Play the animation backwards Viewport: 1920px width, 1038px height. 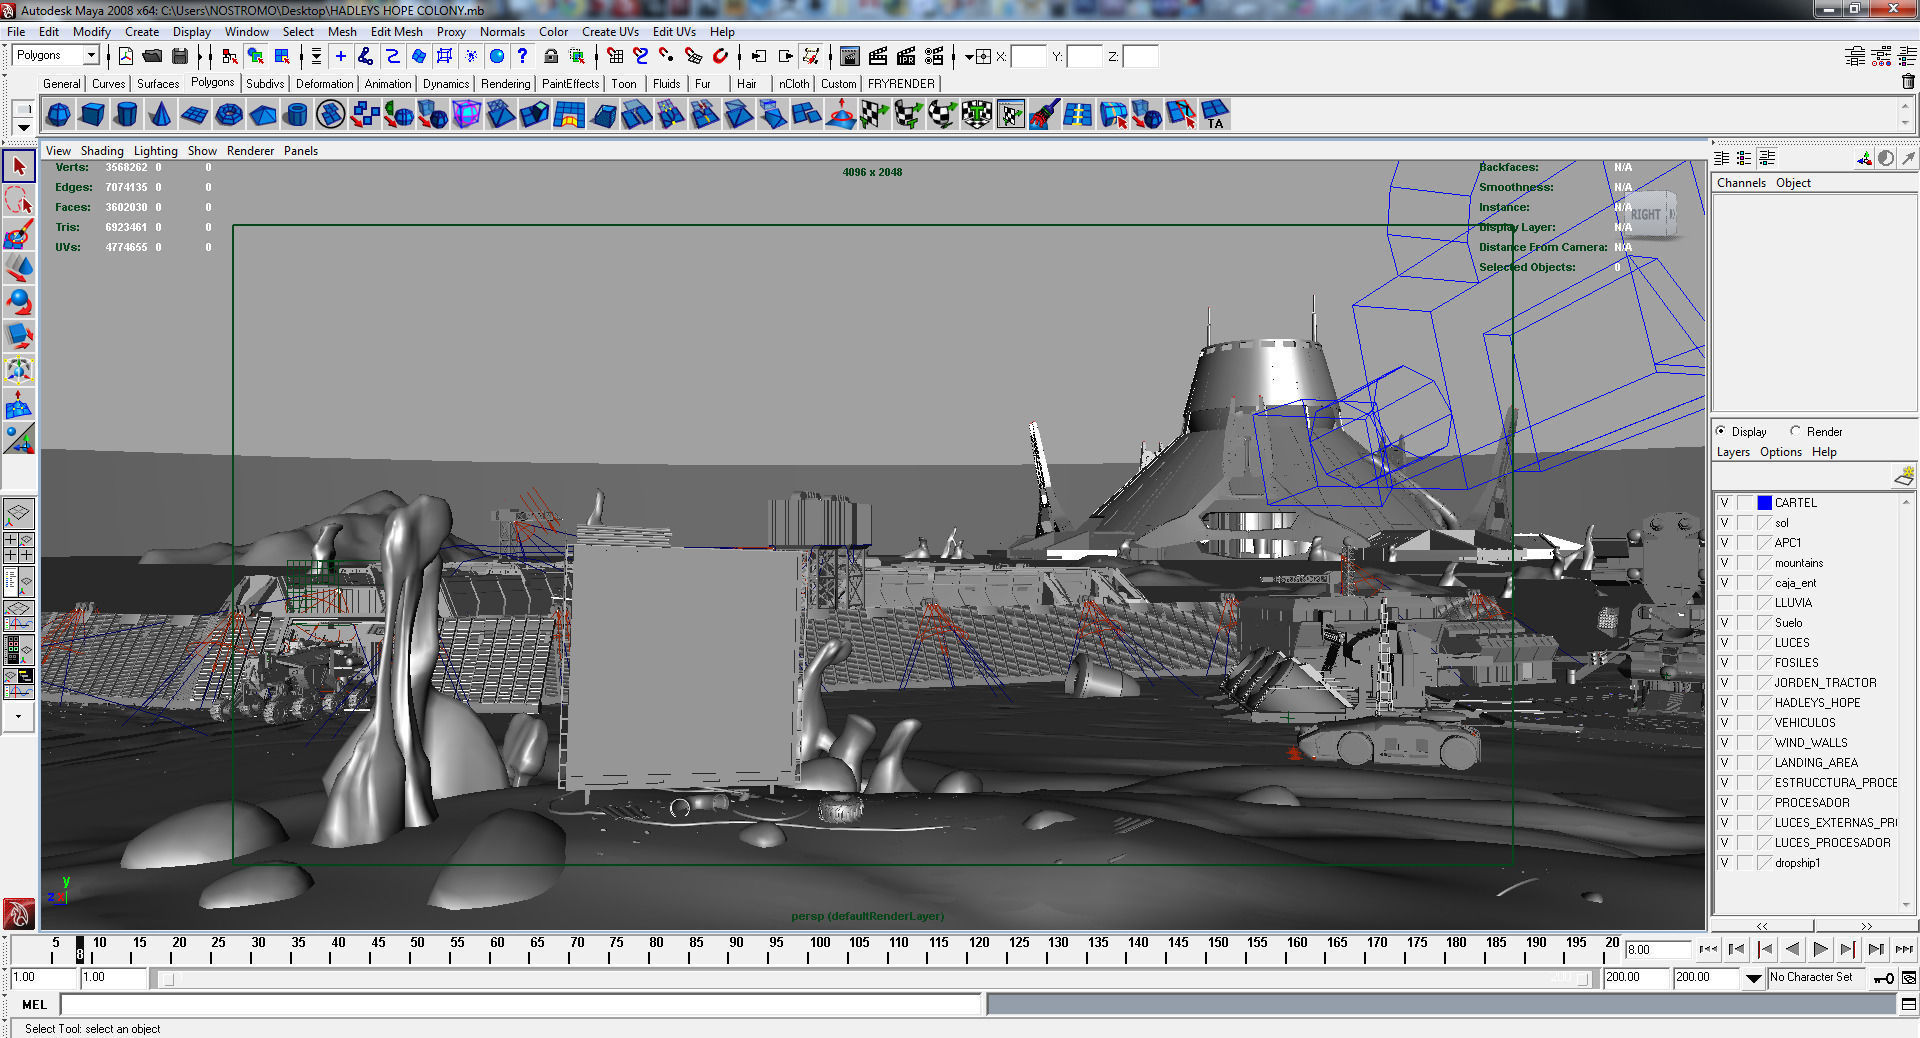coord(1792,950)
